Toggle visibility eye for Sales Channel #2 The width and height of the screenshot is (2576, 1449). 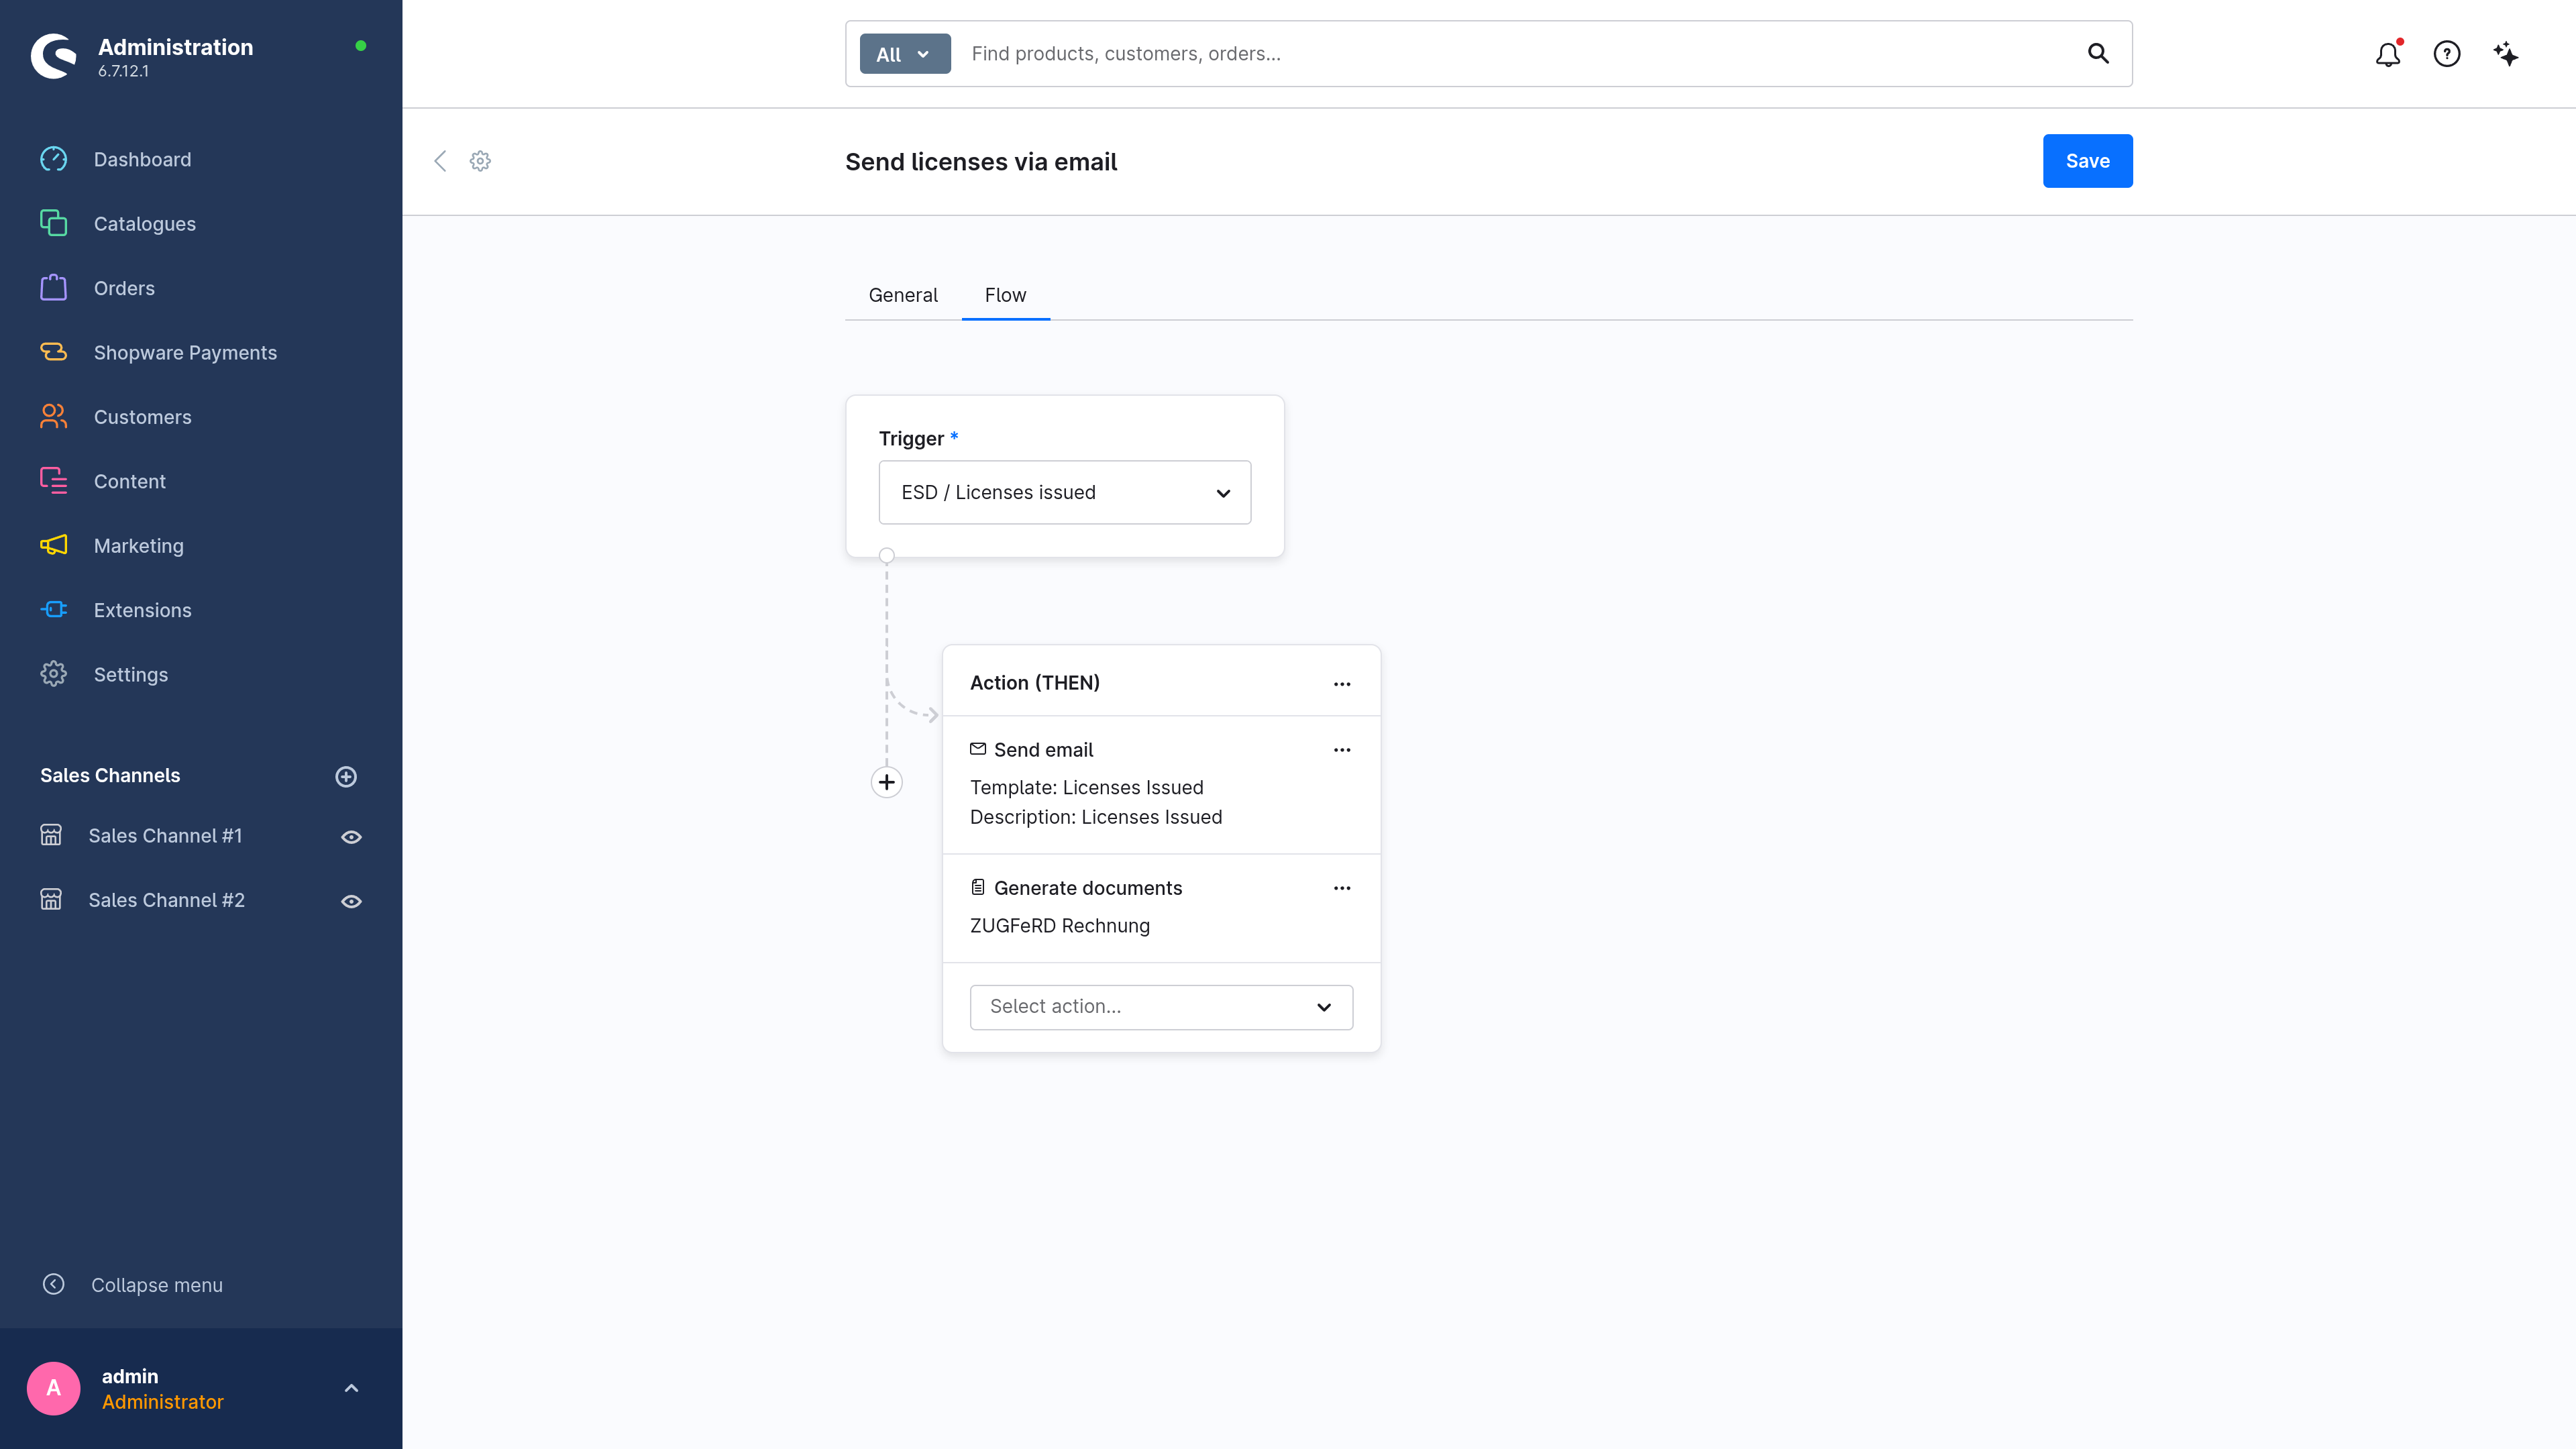[351, 901]
